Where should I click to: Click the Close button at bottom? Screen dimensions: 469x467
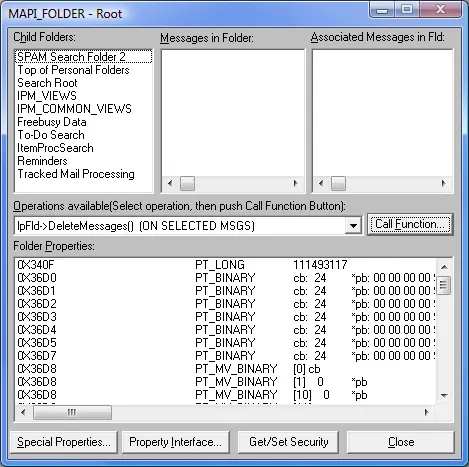tap(401, 442)
